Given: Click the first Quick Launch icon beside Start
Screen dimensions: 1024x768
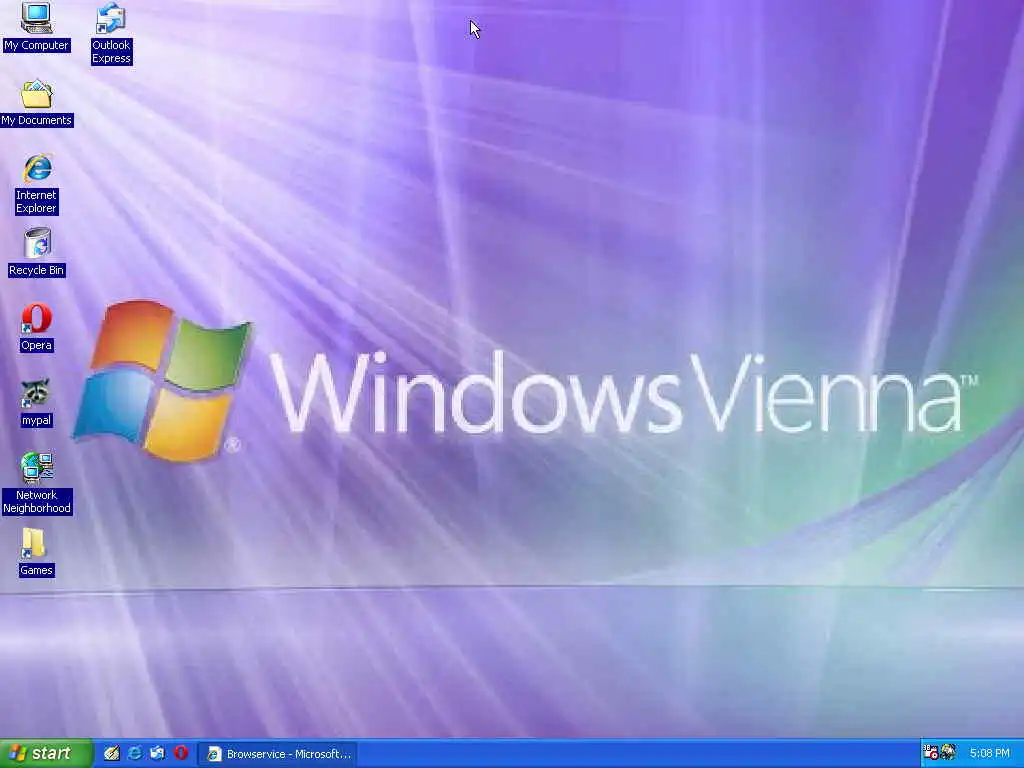Looking at the screenshot, I should point(112,753).
